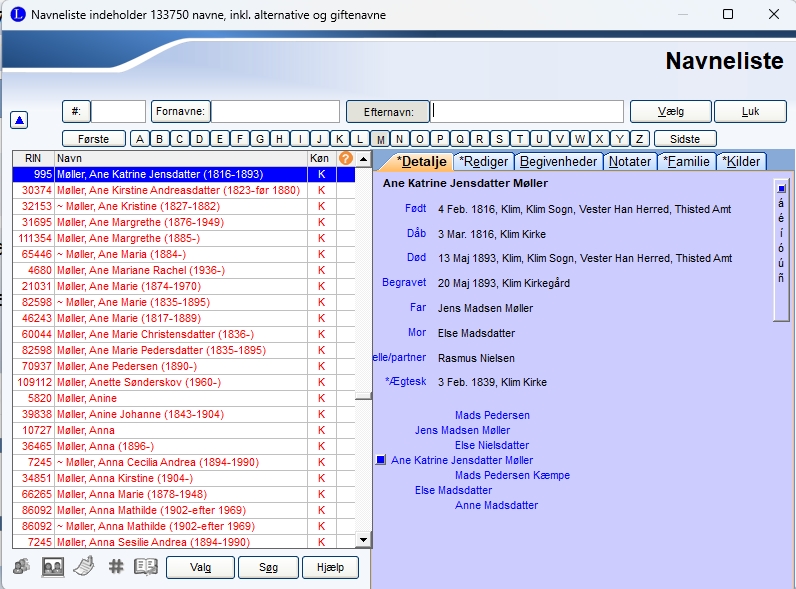Click the blue square beside Ane Katrine in pedigree
This screenshot has height=589, width=796.
[380, 461]
